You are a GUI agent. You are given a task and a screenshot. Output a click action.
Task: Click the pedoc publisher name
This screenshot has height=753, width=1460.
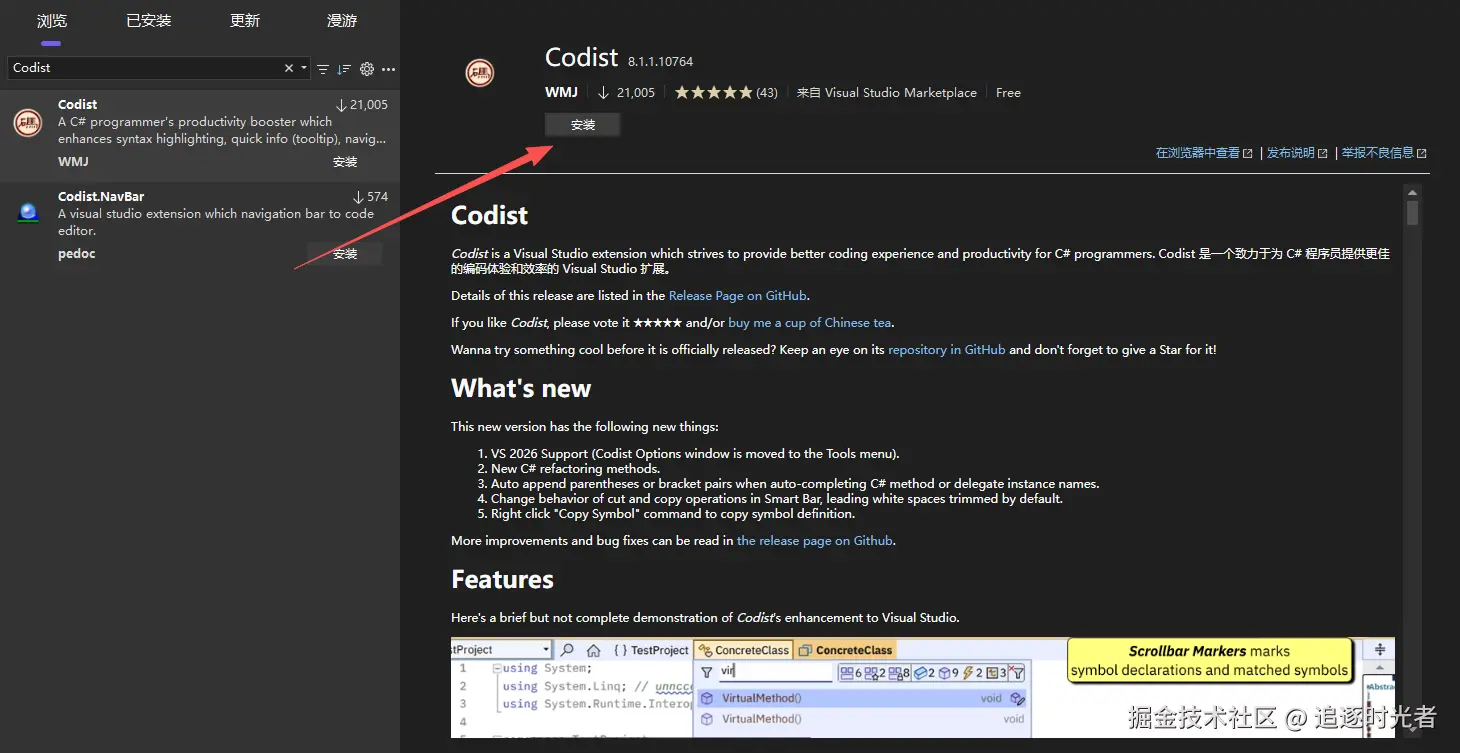[x=77, y=254]
